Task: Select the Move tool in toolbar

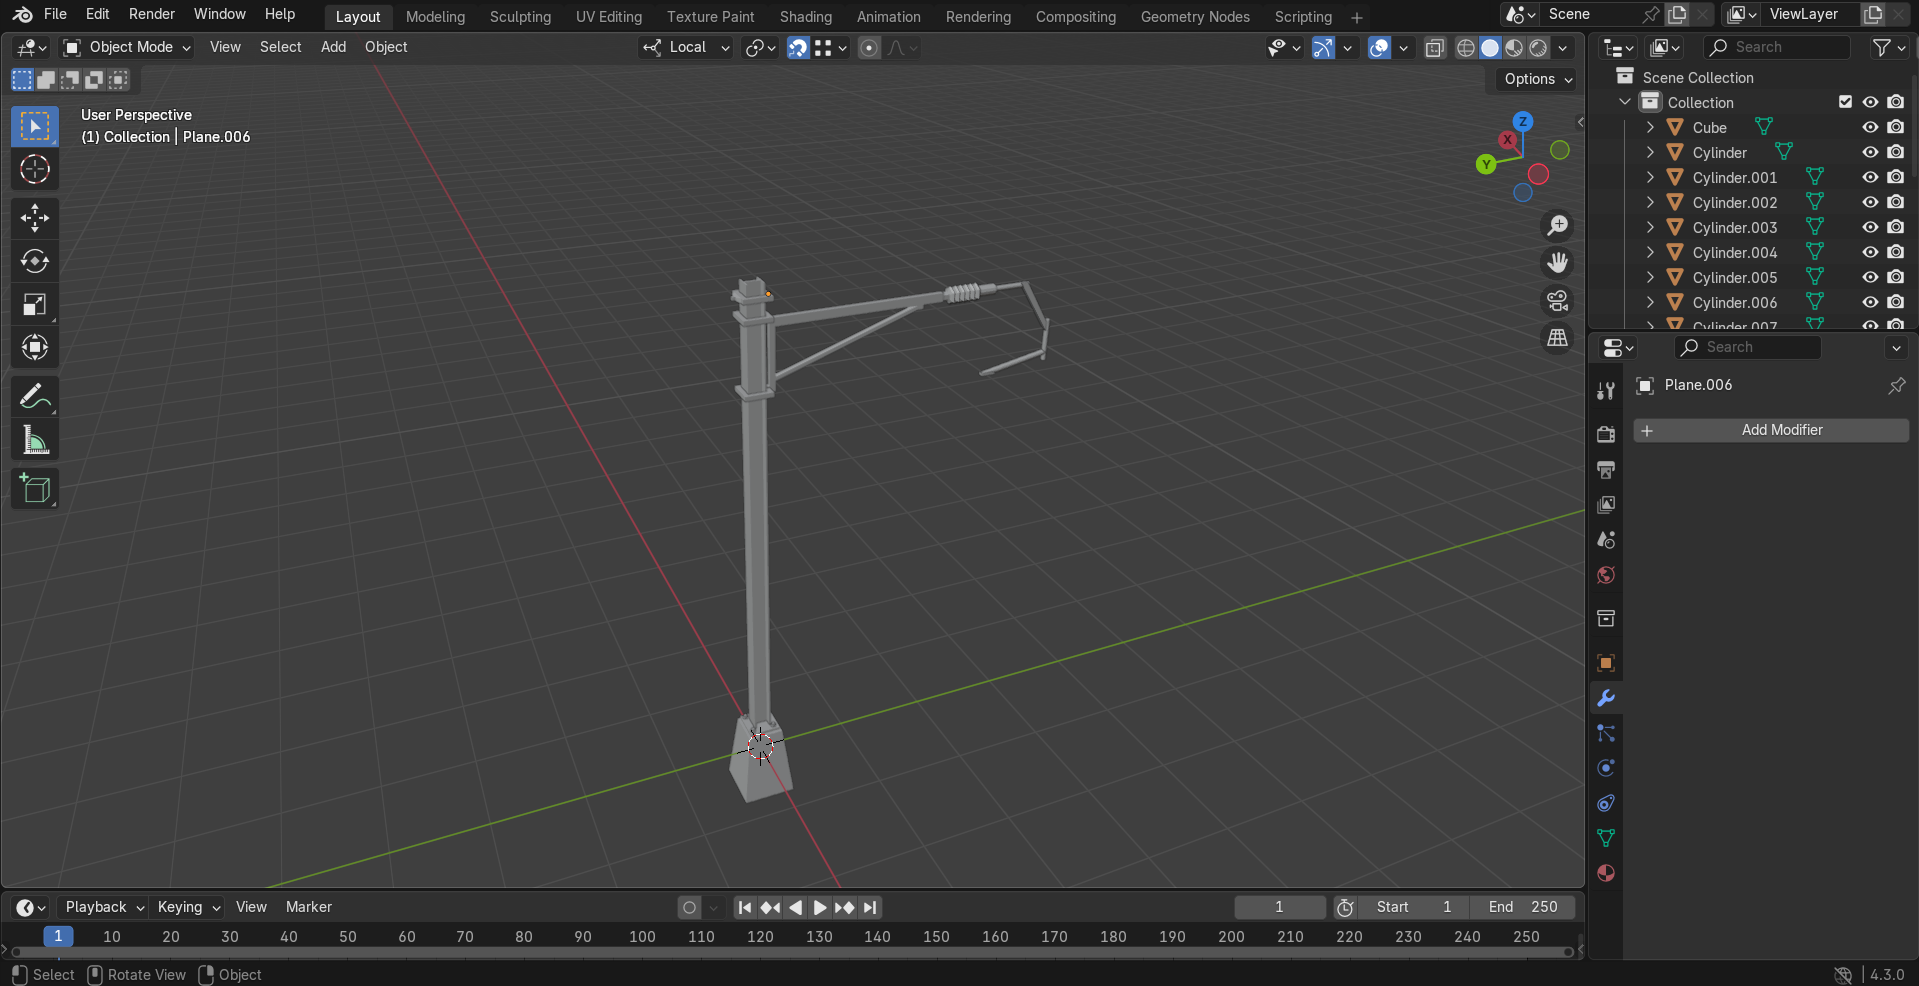Action: [x=35, y=218]
